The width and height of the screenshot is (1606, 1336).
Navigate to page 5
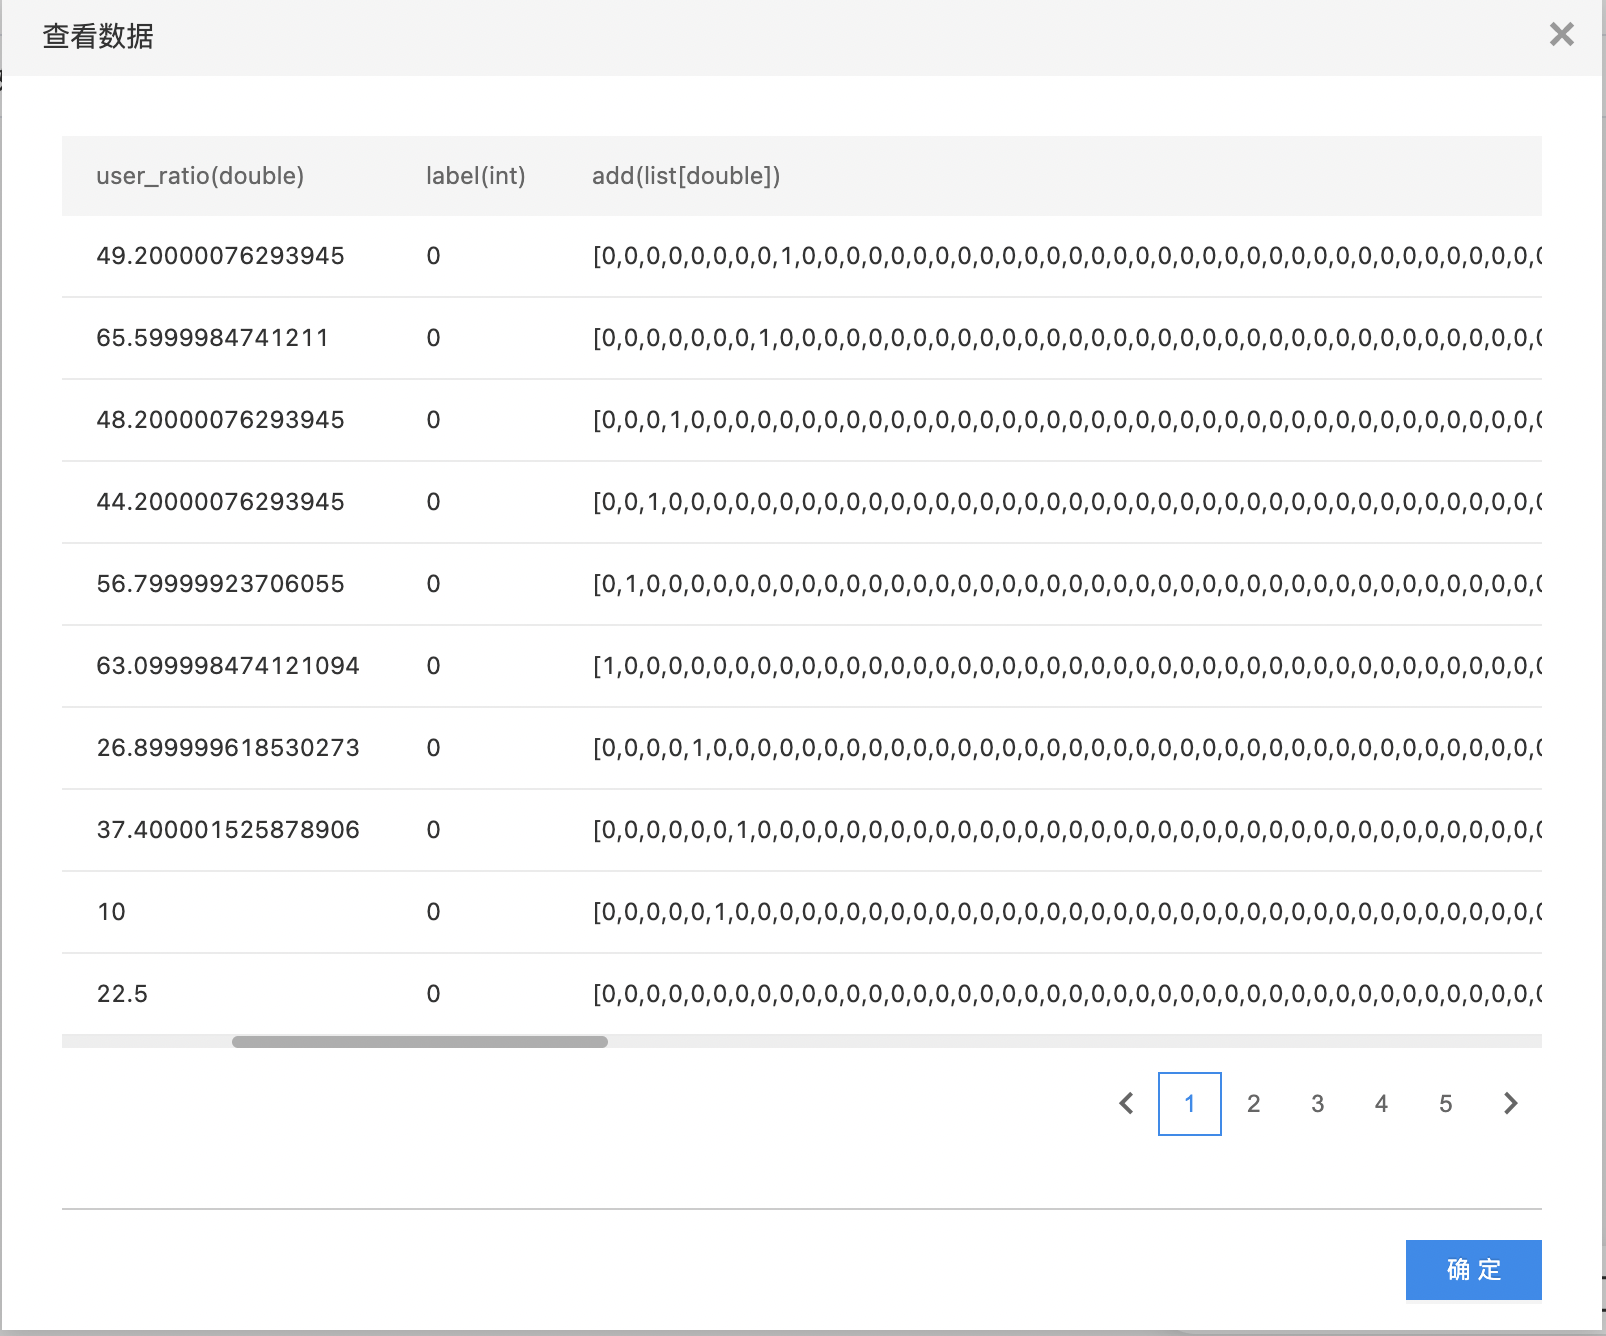click(1445, 1104)
